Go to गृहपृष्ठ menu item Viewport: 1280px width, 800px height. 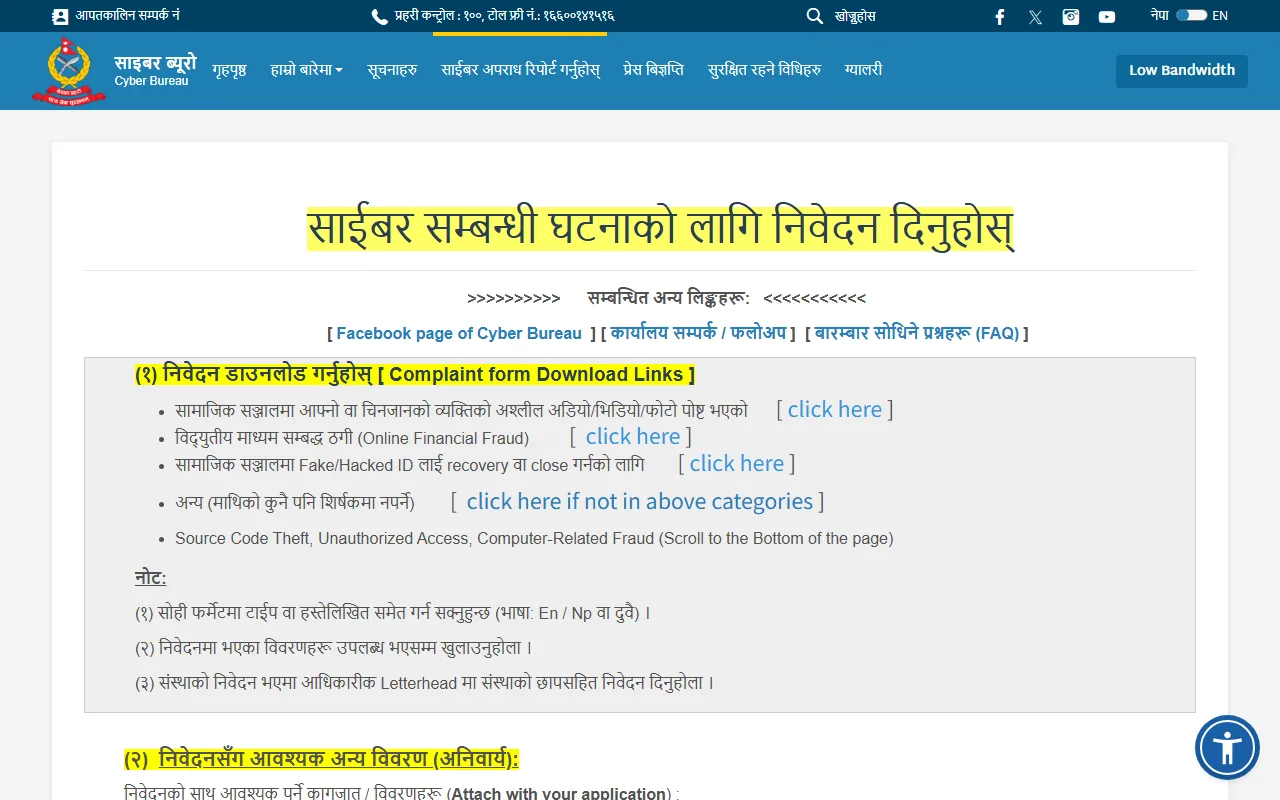tap(229, 70)
